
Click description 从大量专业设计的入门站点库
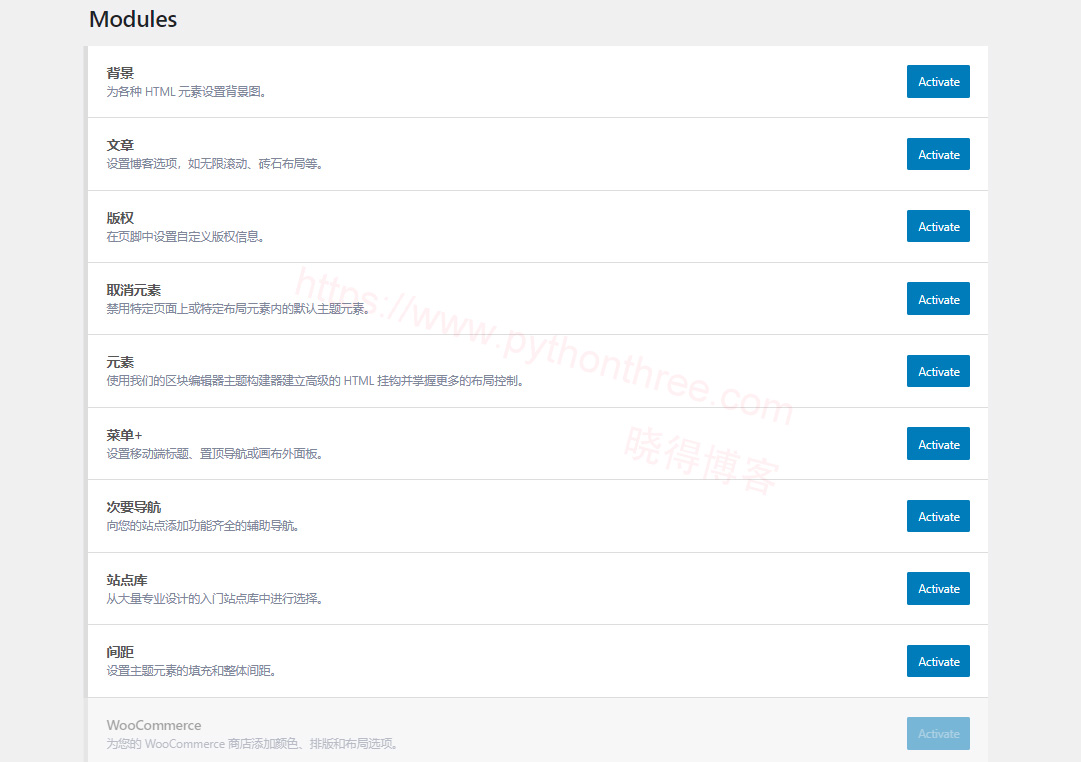215,599
